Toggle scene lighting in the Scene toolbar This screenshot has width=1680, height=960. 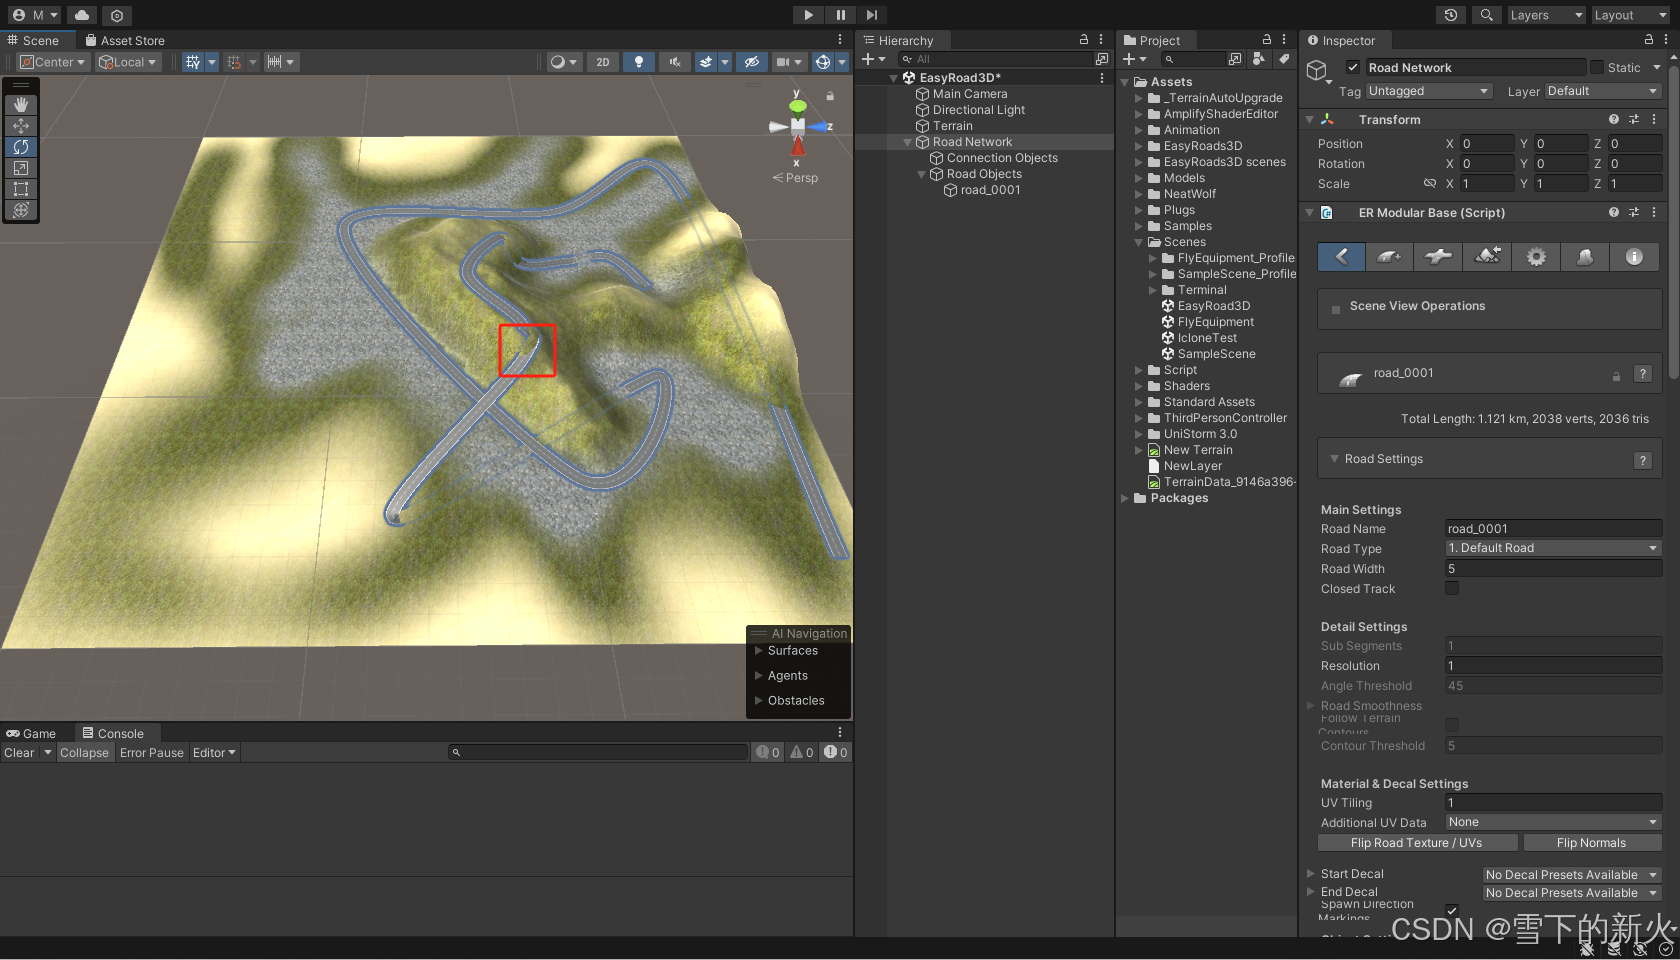point(639,61)
